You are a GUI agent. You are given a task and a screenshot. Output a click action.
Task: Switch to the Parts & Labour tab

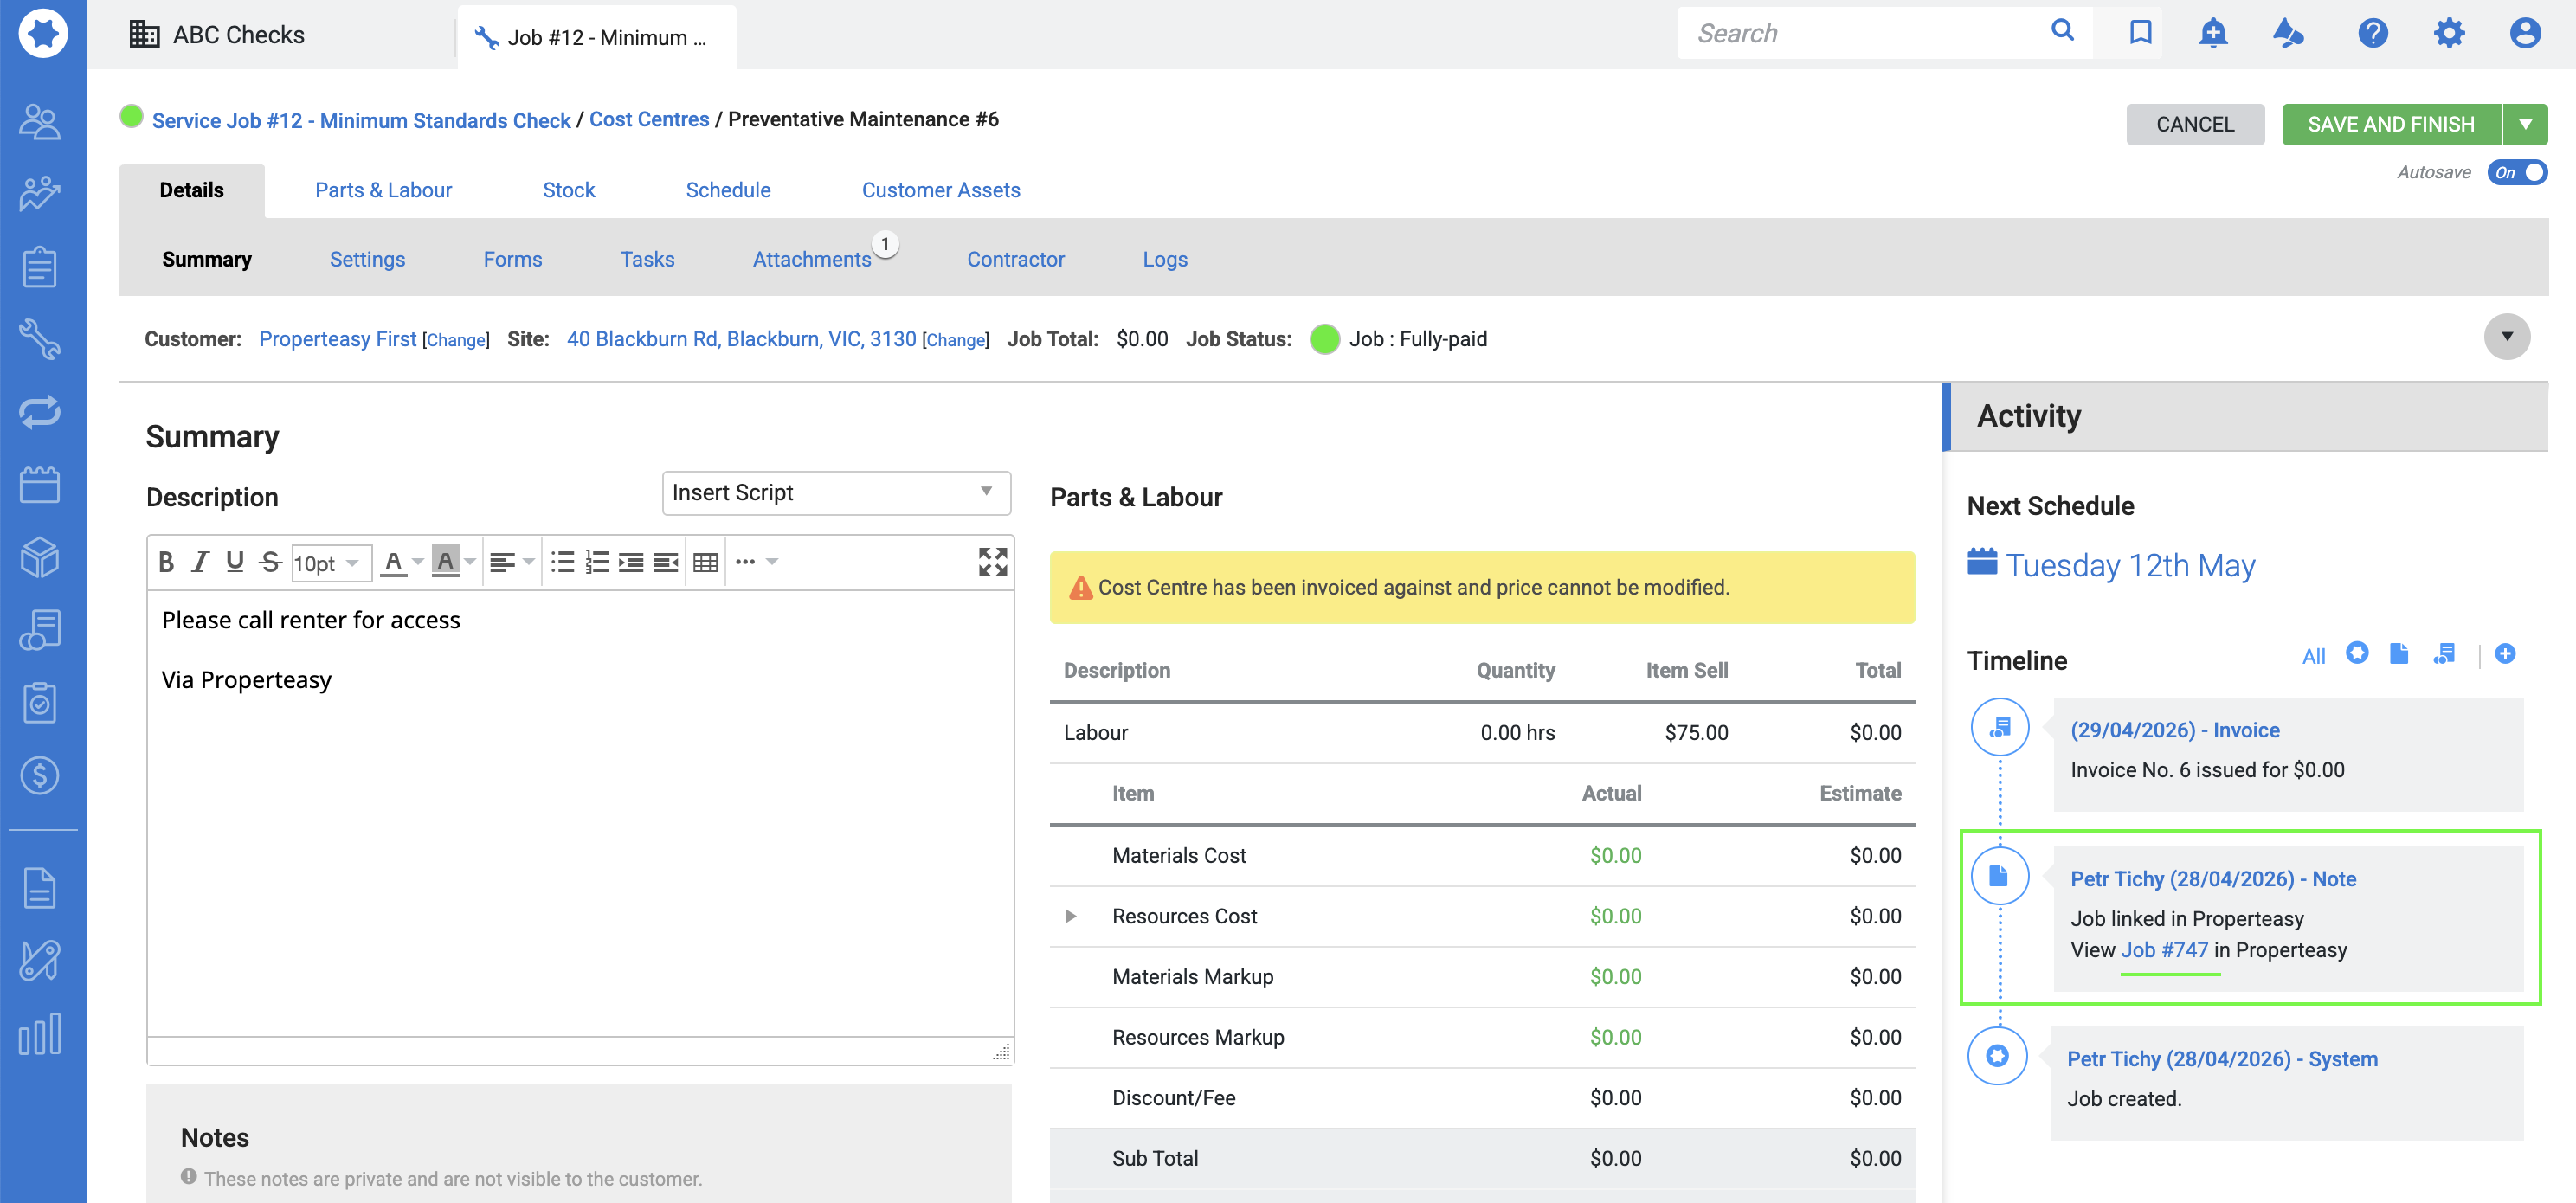pyautogui.click(x=383, y=190)
